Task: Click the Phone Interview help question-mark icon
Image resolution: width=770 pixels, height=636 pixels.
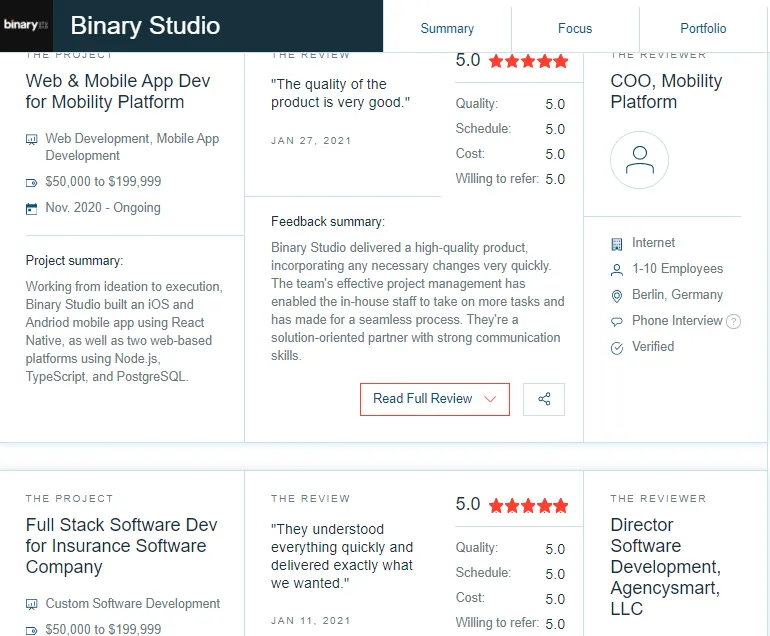Action: click(x=733, y=322)
